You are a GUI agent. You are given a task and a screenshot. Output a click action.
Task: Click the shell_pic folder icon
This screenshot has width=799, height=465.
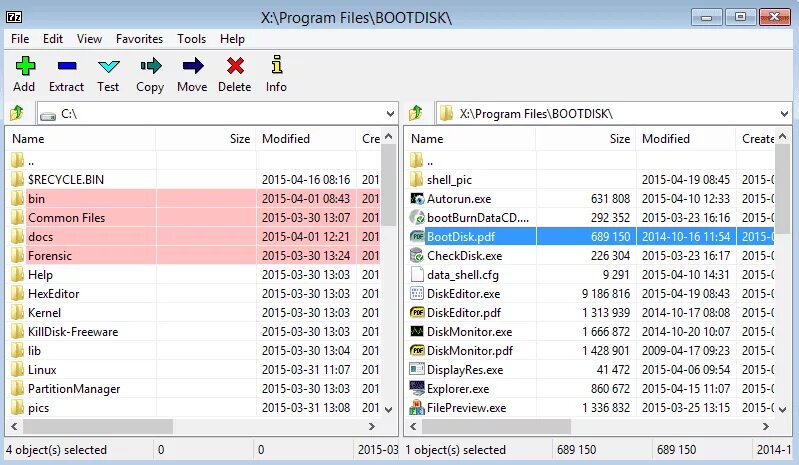[x=417, y=179]
